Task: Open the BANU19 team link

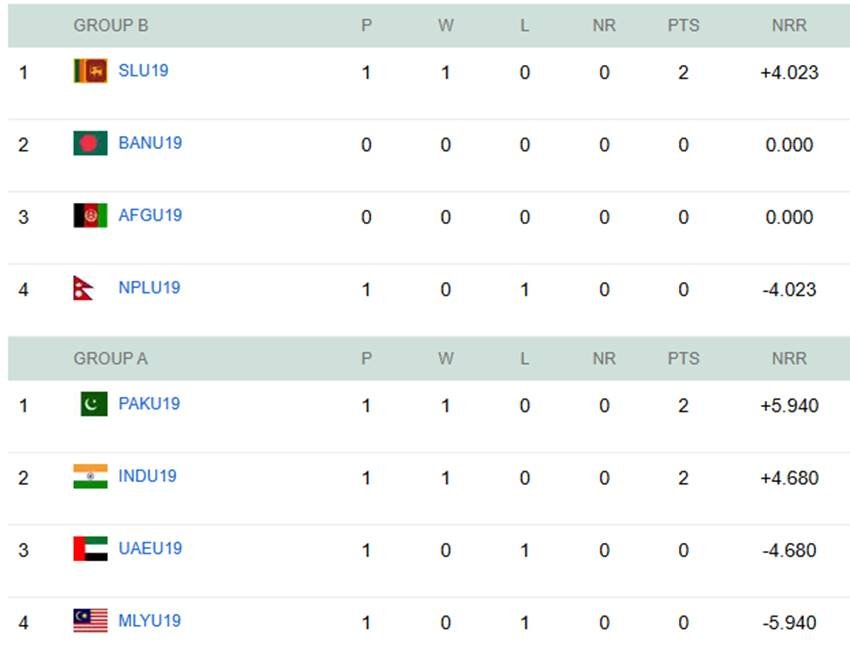Action: click(x=150, y=143)
